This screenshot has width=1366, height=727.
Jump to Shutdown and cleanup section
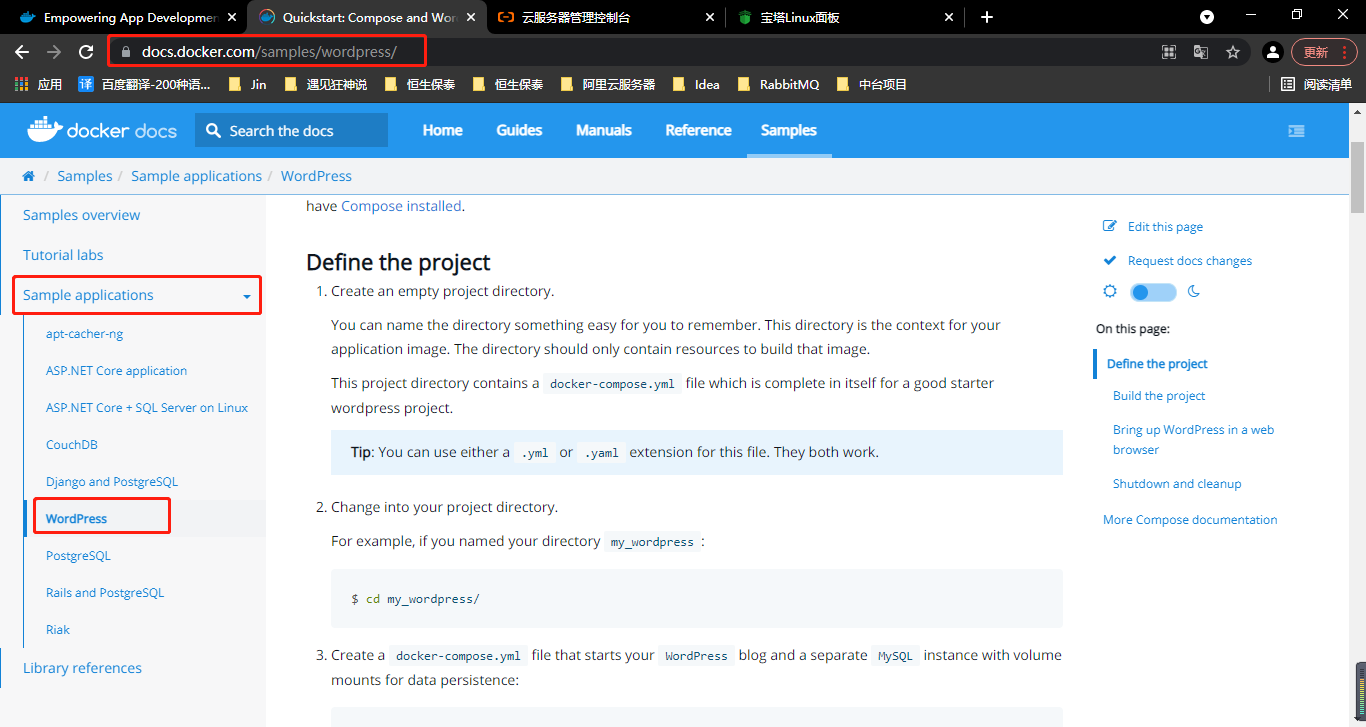click(x=1177, y=484)
